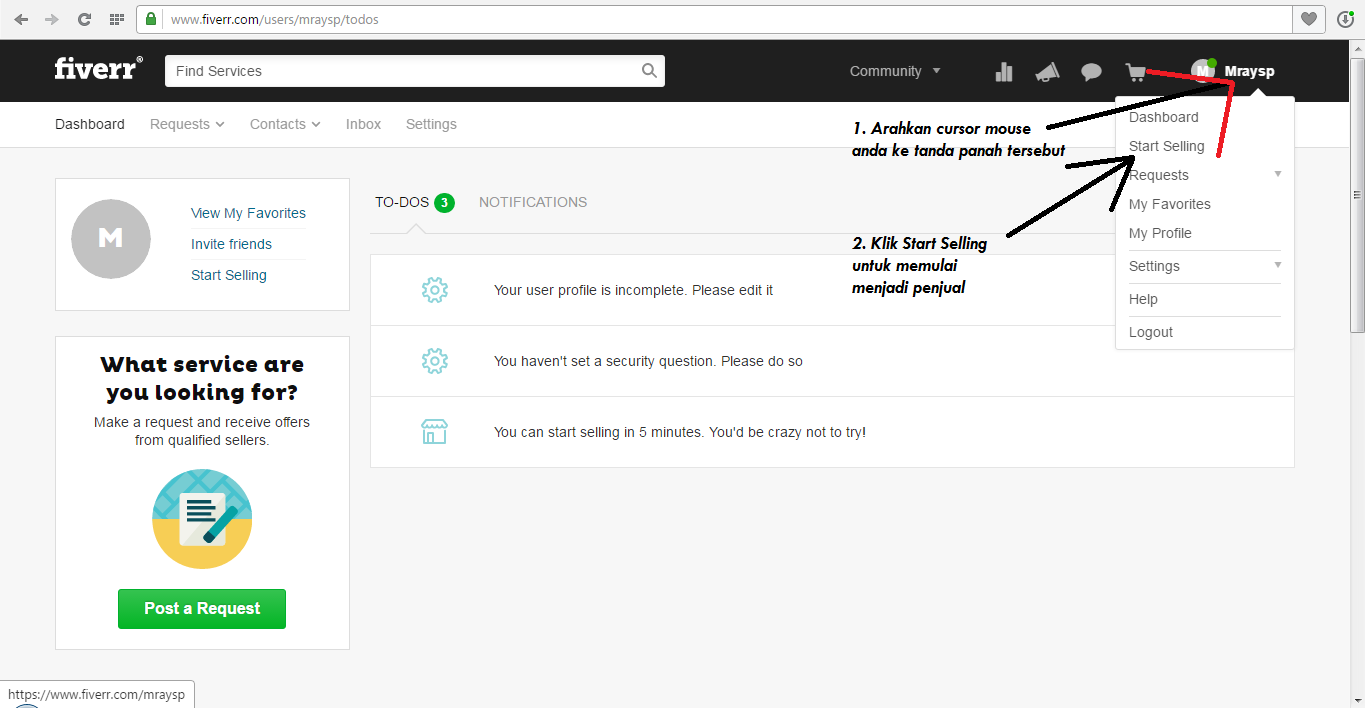Click the browser download arrow icon
This screenshot has height=708, width=1365.
(1345, 19)
